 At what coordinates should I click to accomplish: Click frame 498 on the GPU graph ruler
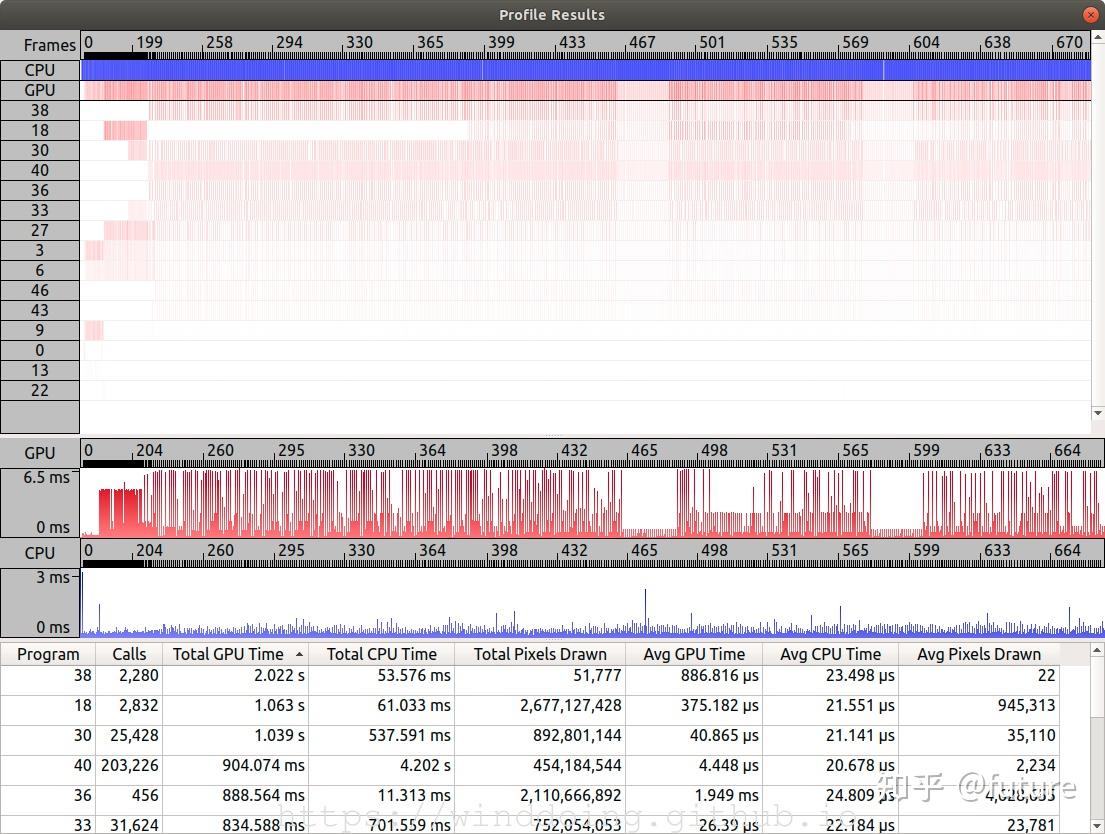(x=713, y=451)
